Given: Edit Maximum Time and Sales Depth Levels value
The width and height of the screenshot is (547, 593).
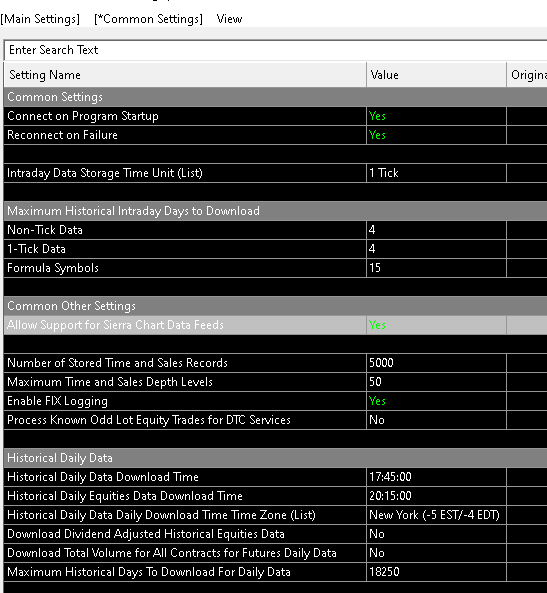Looking at the screenshot, I should click(436, 382).
